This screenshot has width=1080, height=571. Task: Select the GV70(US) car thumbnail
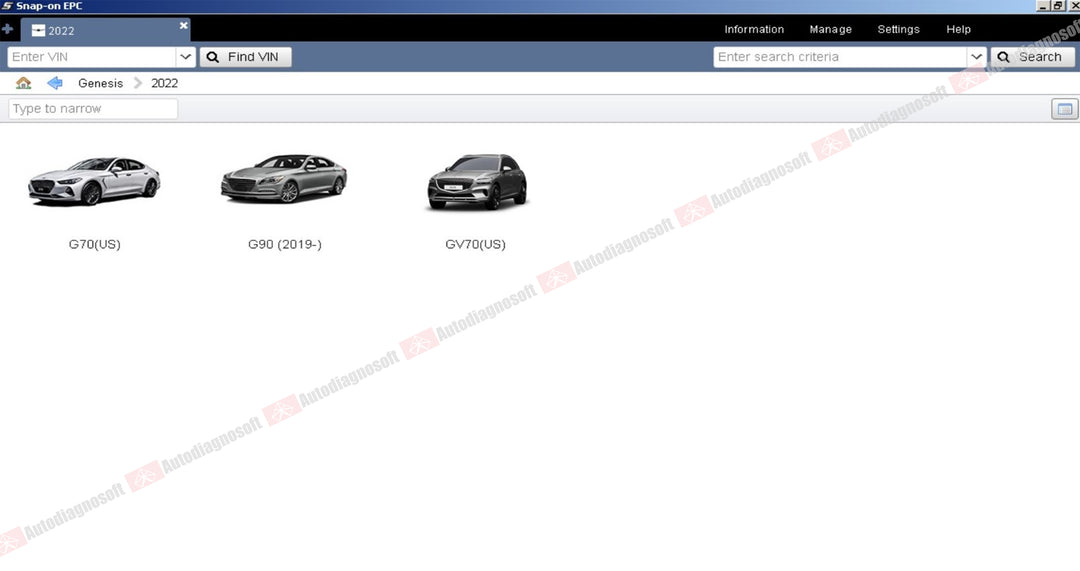(x=477, y=181)
